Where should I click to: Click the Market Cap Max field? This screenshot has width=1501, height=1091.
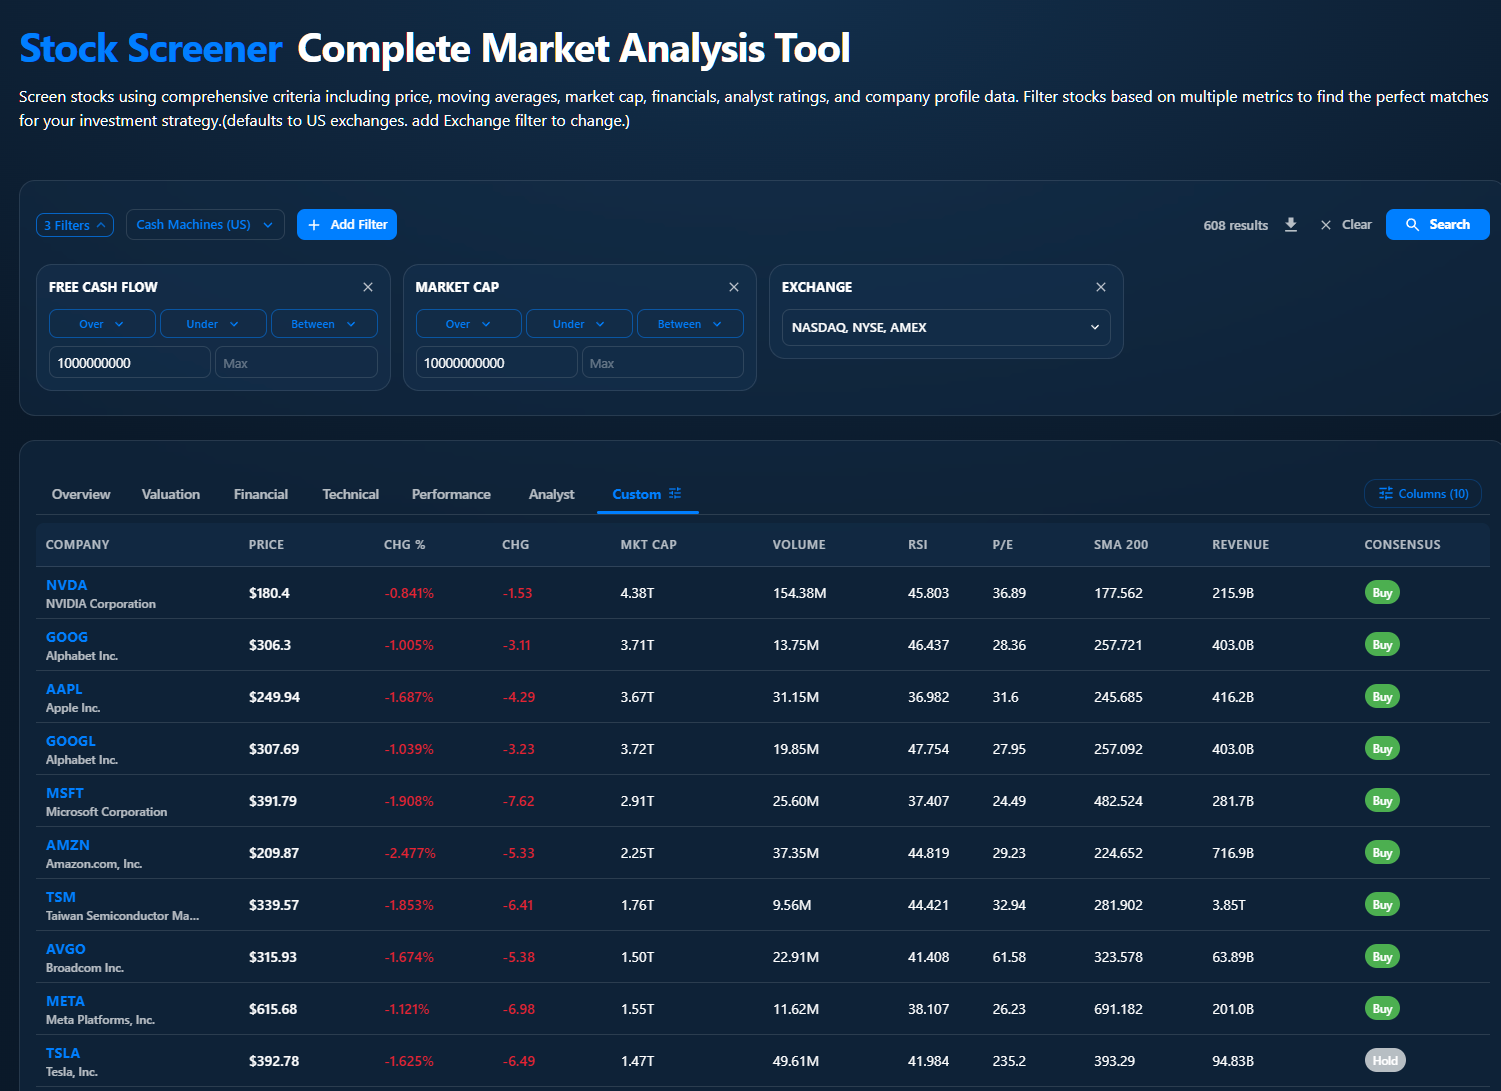663,362
